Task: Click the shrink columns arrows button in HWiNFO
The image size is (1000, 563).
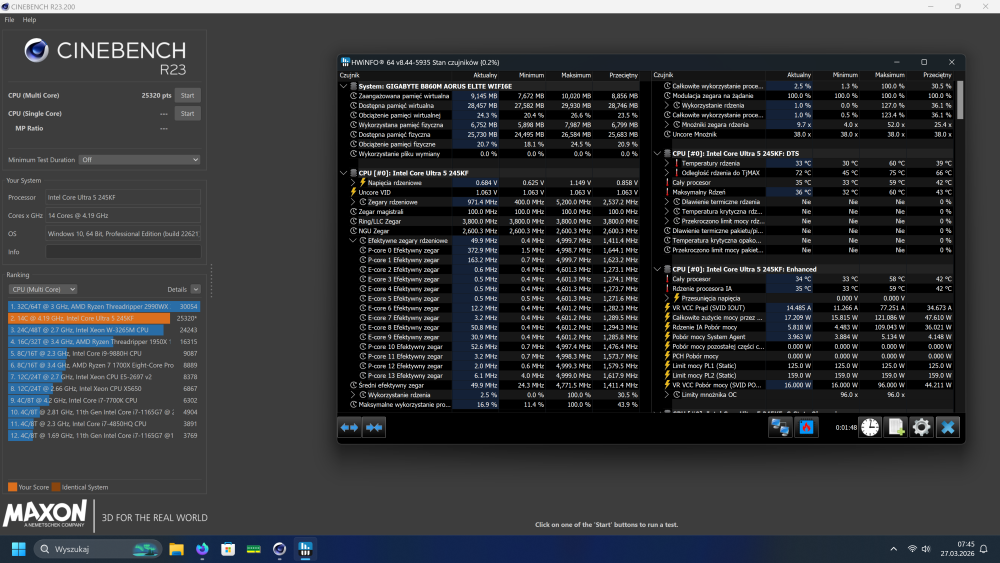Action: [374, 427]
